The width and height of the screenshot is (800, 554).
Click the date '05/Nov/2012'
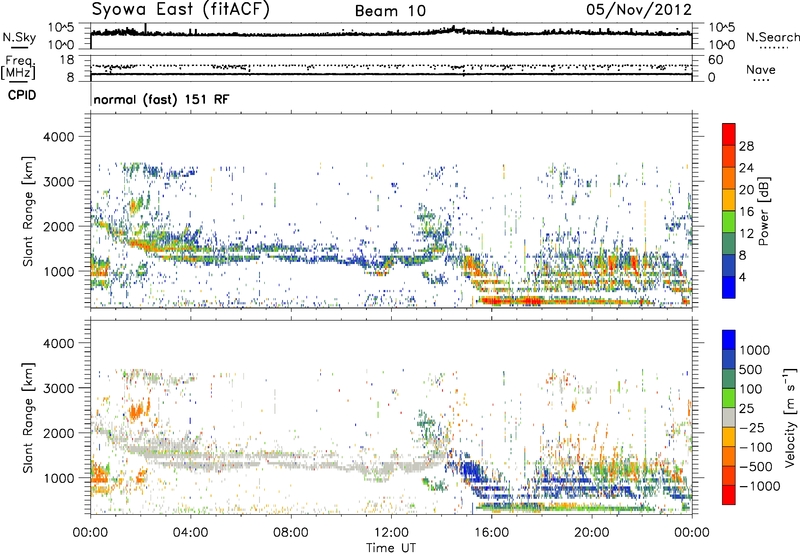tap(639, 10)
